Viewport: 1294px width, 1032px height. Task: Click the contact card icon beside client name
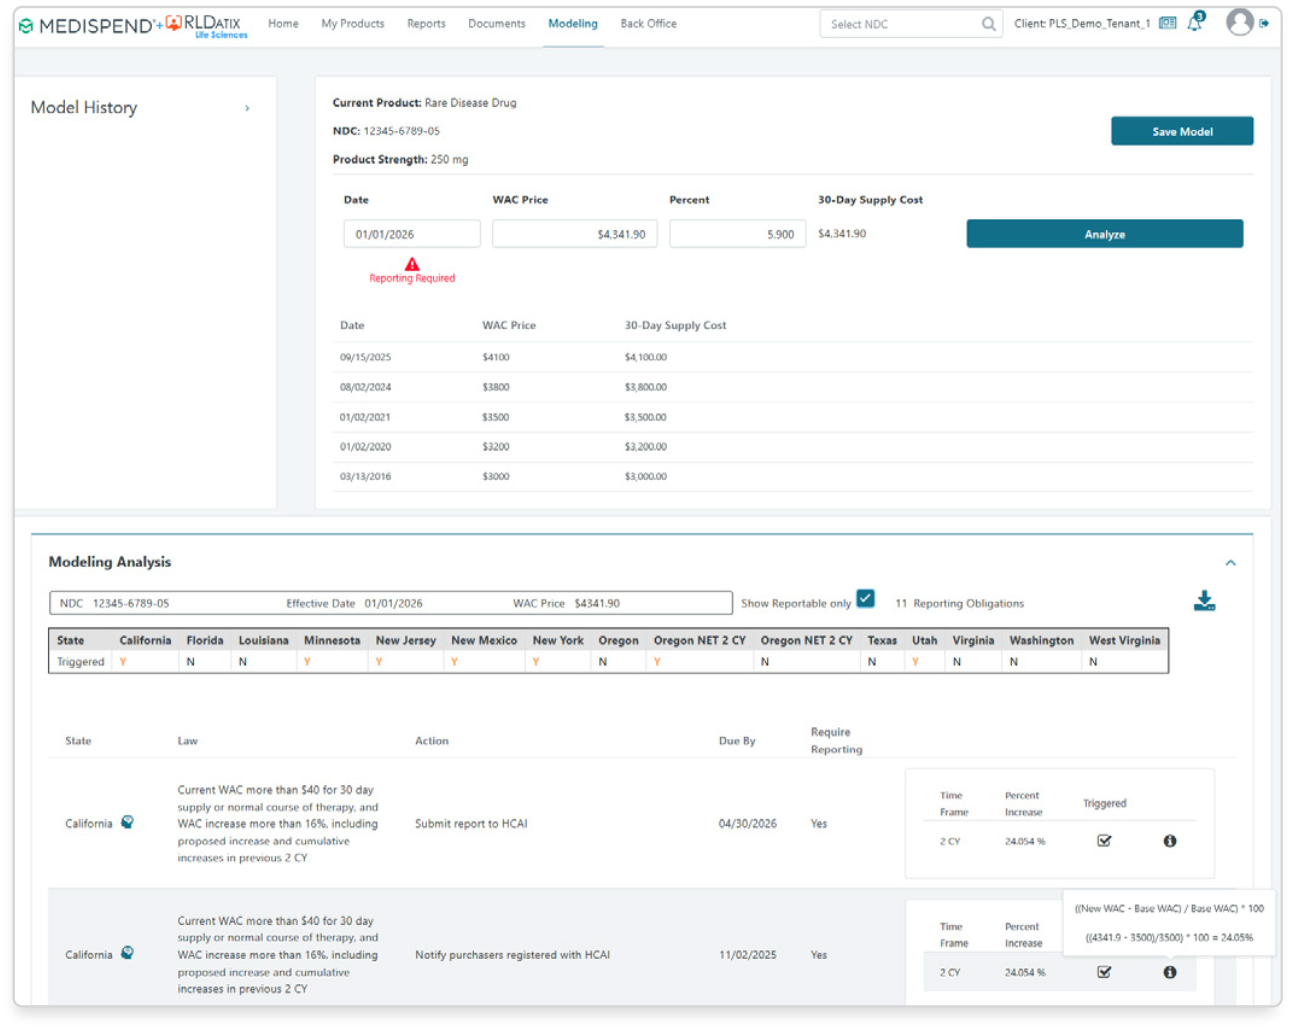point(1167,22)
